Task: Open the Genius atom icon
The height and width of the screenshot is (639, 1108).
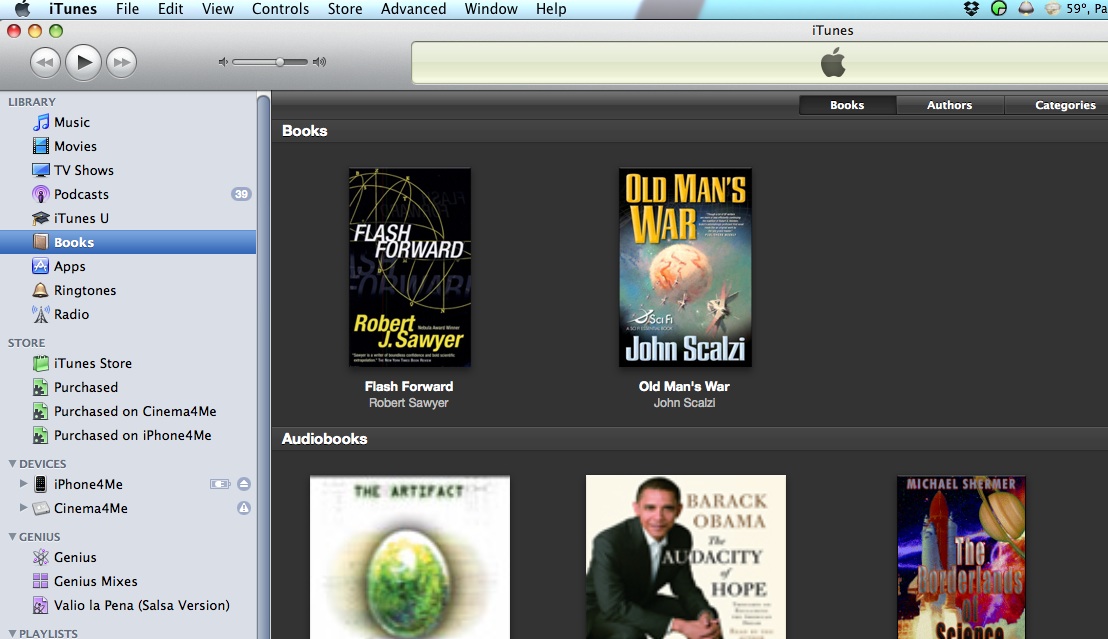Action: click(41, 557)
